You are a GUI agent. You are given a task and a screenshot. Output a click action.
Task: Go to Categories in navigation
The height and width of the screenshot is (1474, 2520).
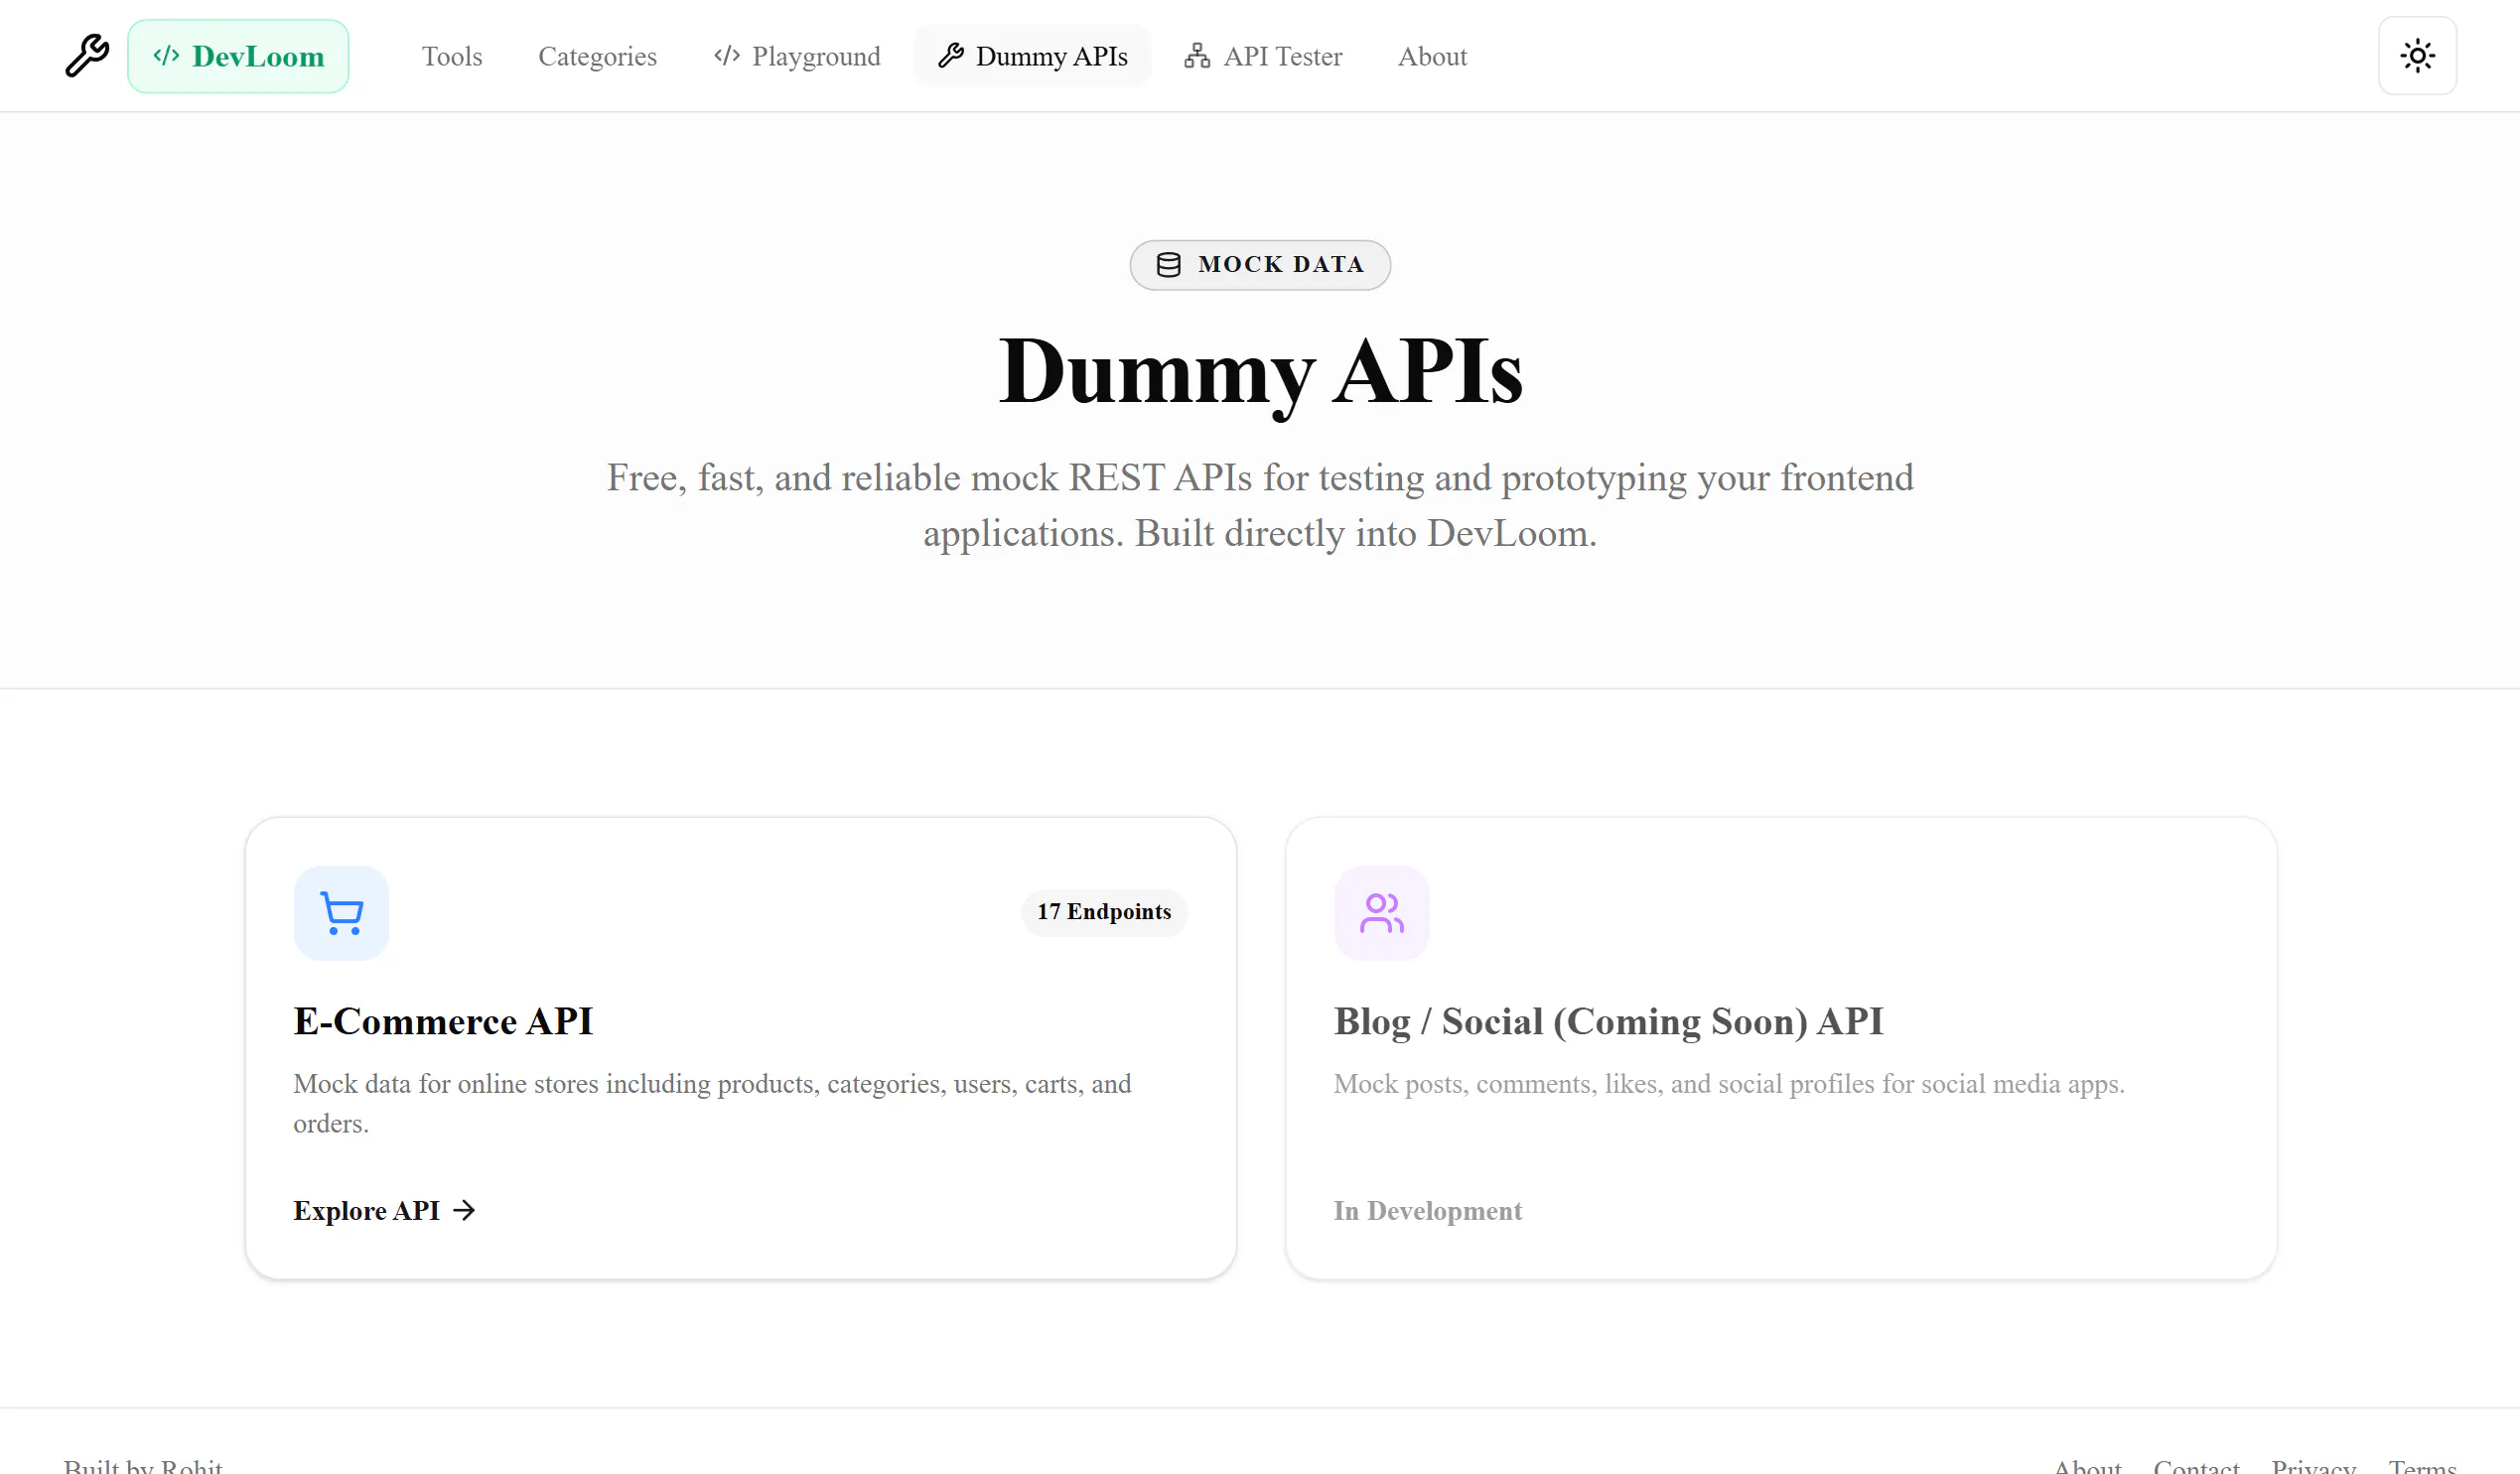click(x=597, y=56)
